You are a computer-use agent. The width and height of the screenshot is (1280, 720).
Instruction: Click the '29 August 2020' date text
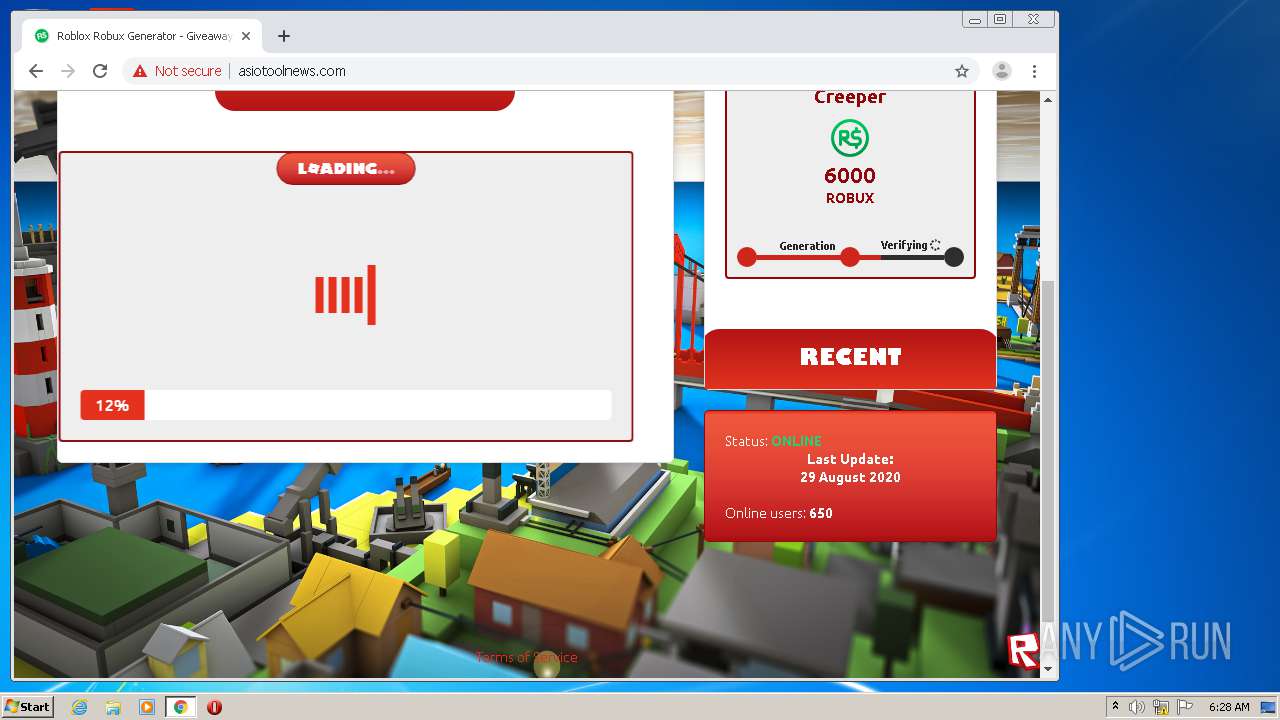(x=850, y=477)
